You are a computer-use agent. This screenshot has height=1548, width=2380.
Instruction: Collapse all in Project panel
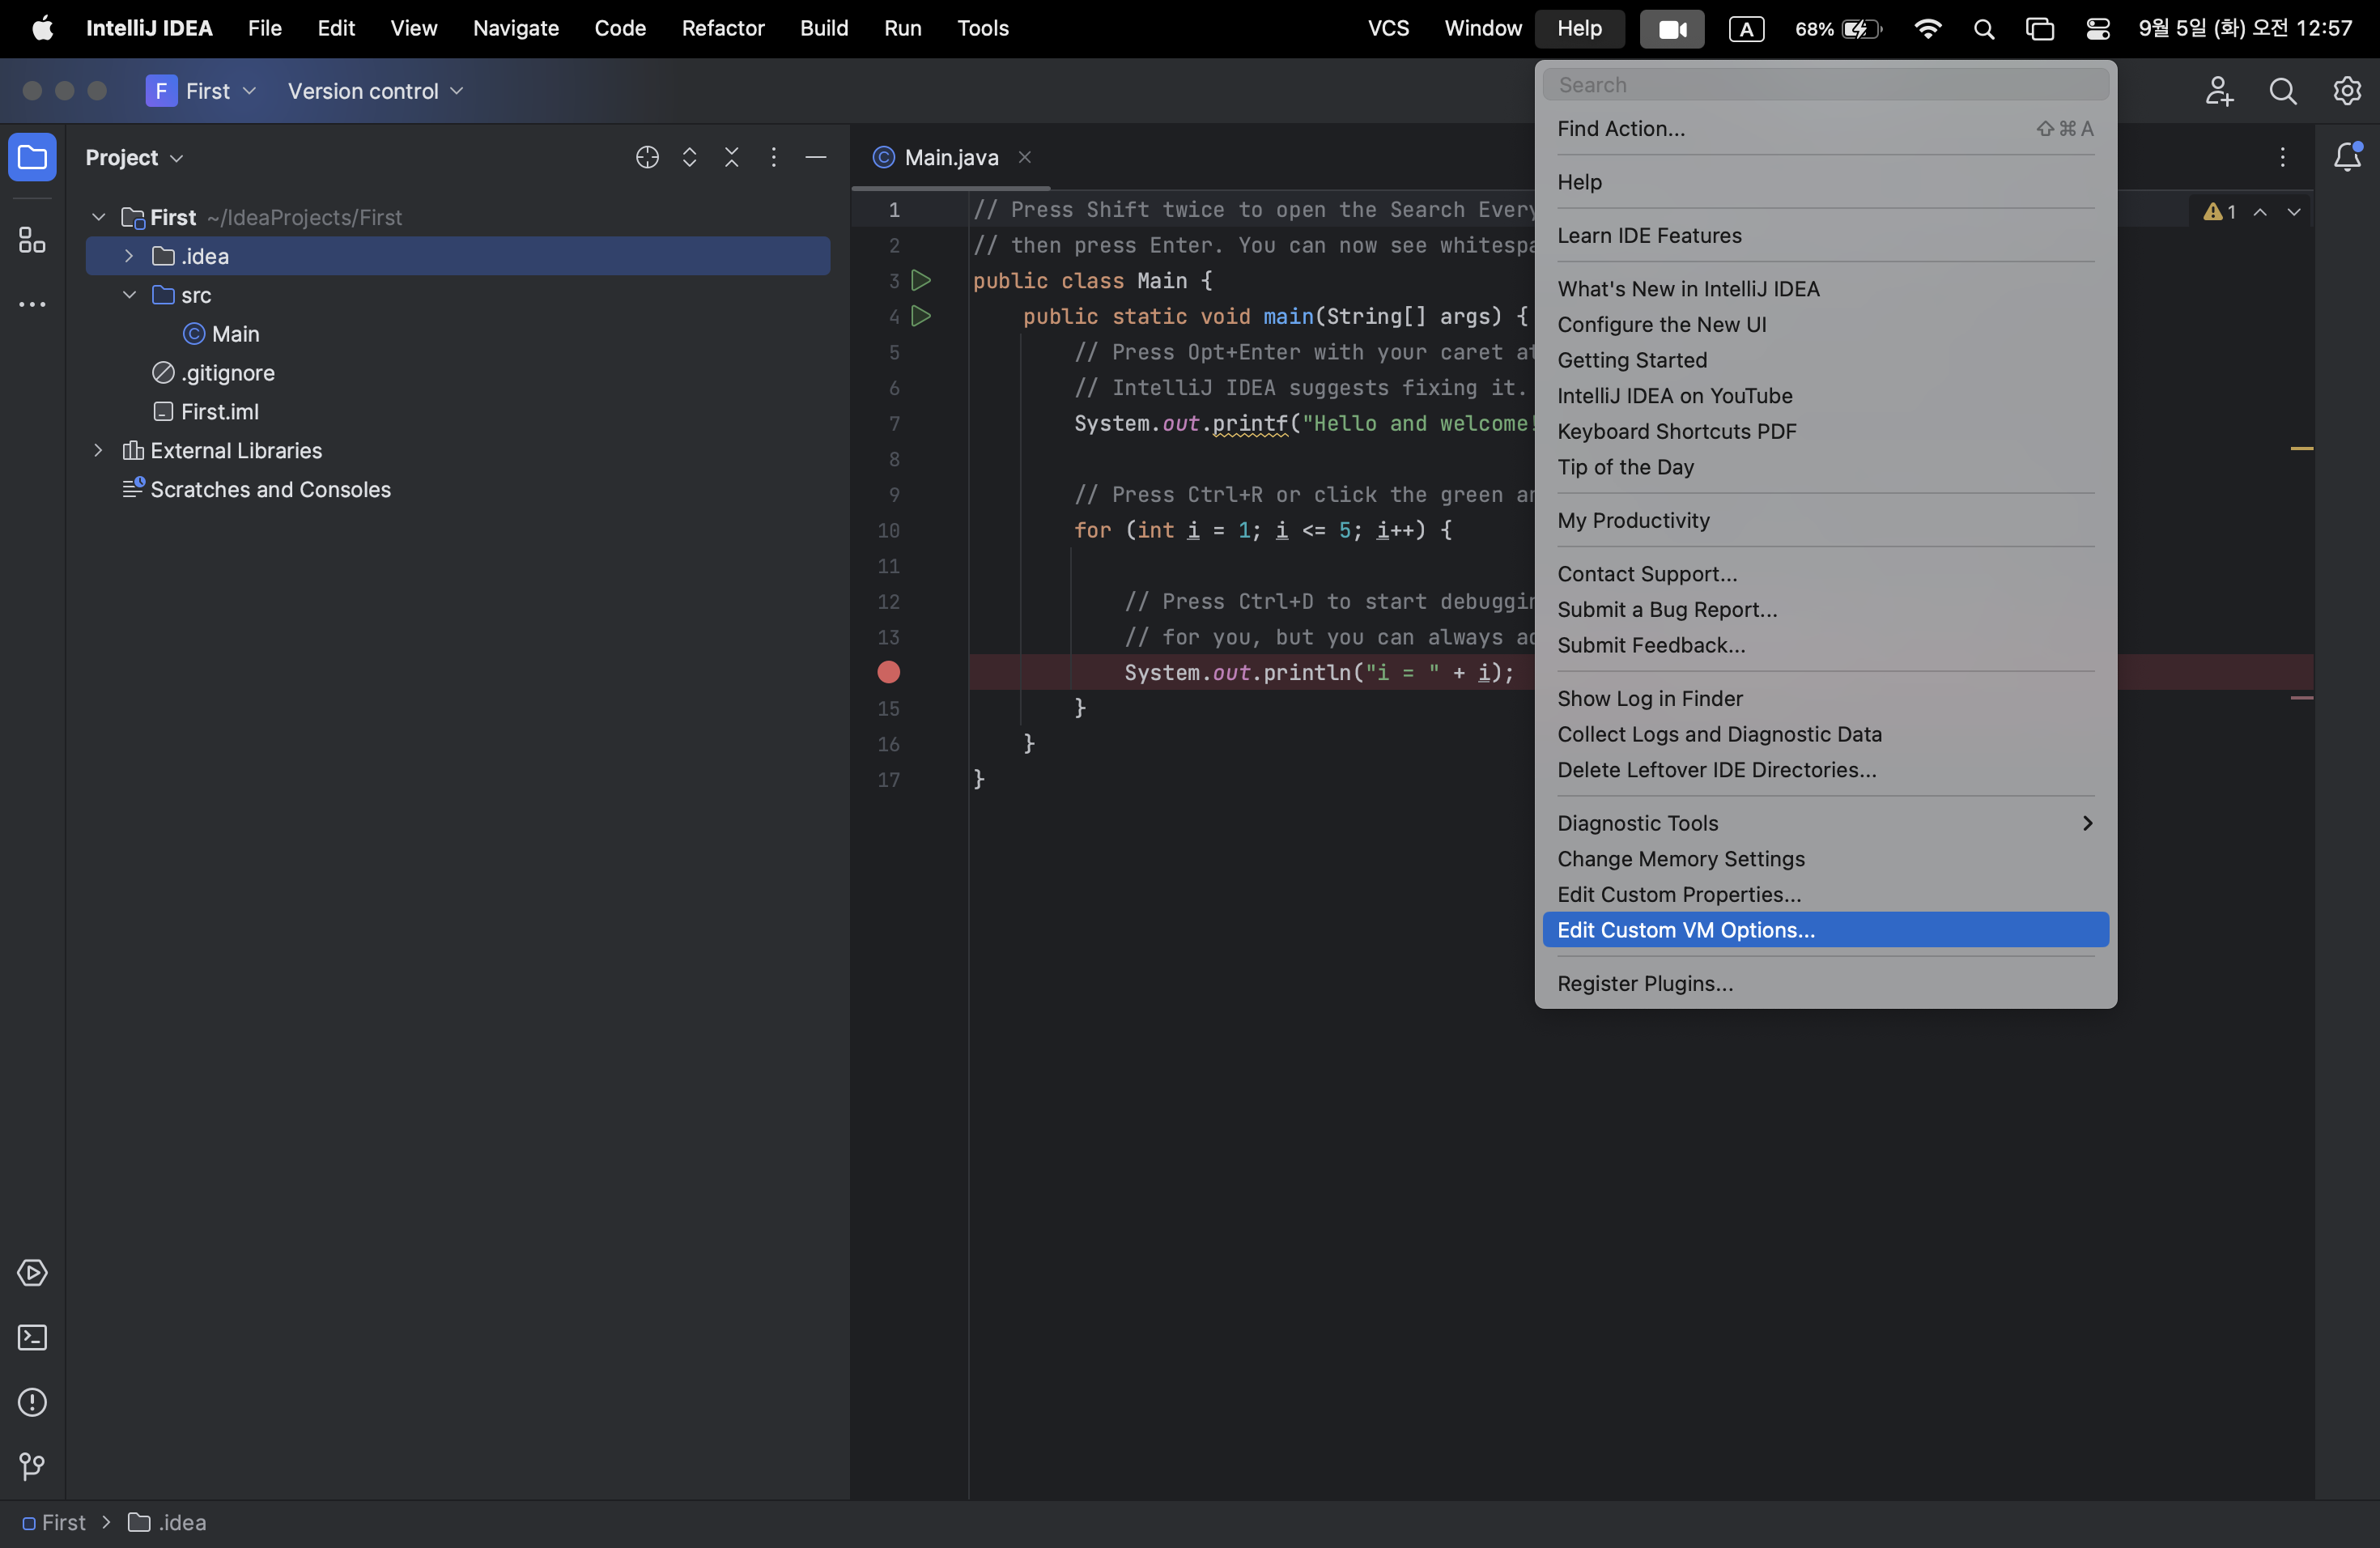click(x=732, y=157)
